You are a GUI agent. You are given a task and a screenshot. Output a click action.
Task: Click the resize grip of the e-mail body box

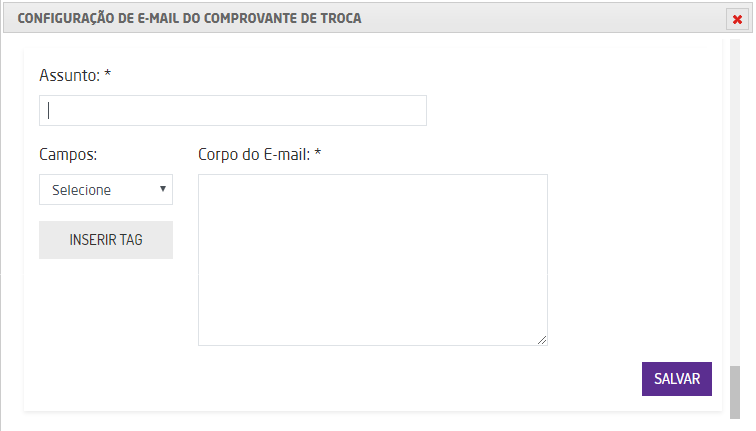(542, 340)
